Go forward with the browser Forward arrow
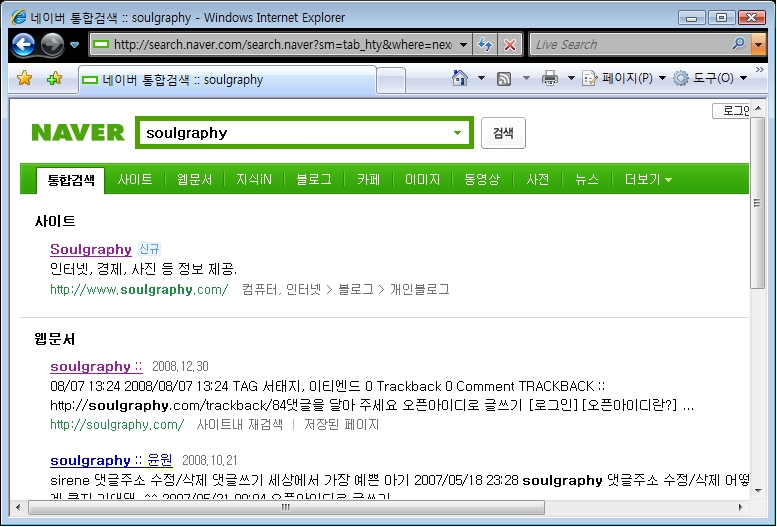The image size is (777, 527). 53,45
